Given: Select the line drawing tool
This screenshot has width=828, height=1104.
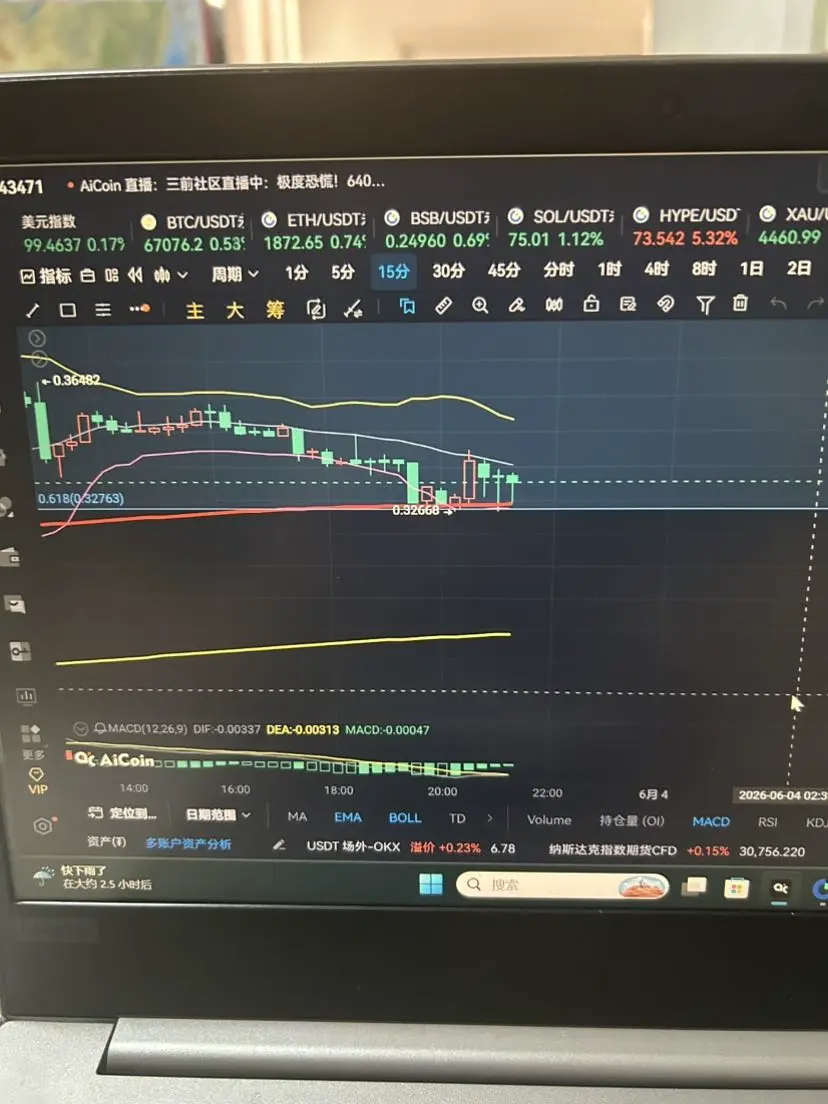Looking at the screenshot, I should click(x=32, y=310).
